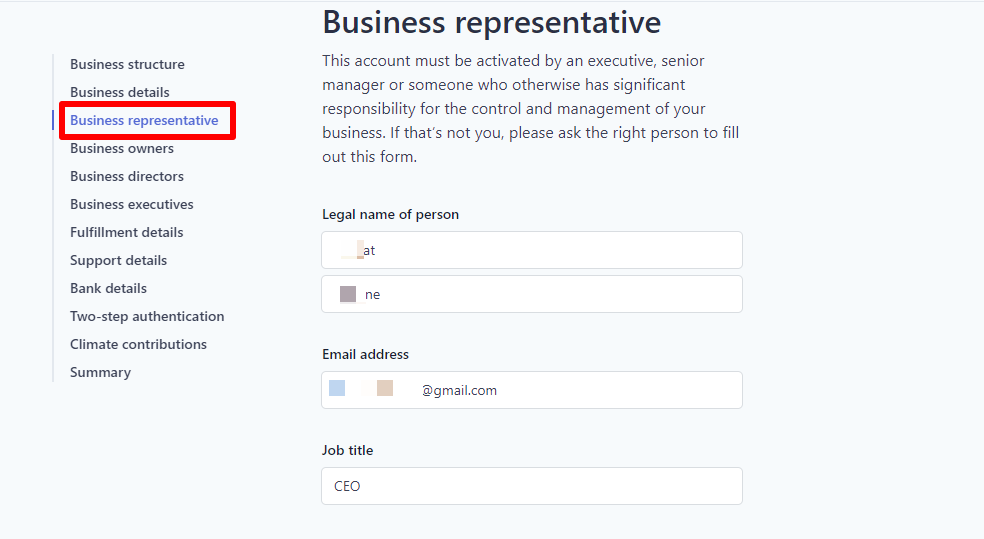
Task: Jump to the Summary step
Action: coord(100,372)
